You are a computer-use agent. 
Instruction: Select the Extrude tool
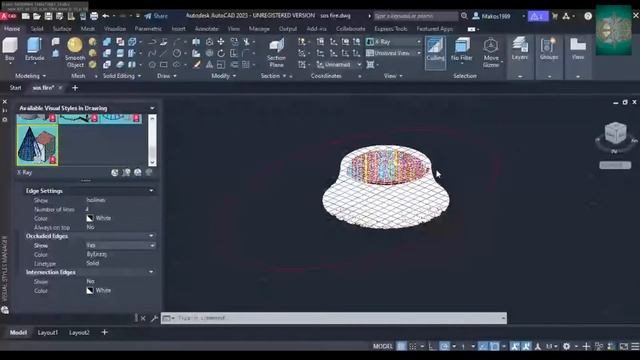35,49
